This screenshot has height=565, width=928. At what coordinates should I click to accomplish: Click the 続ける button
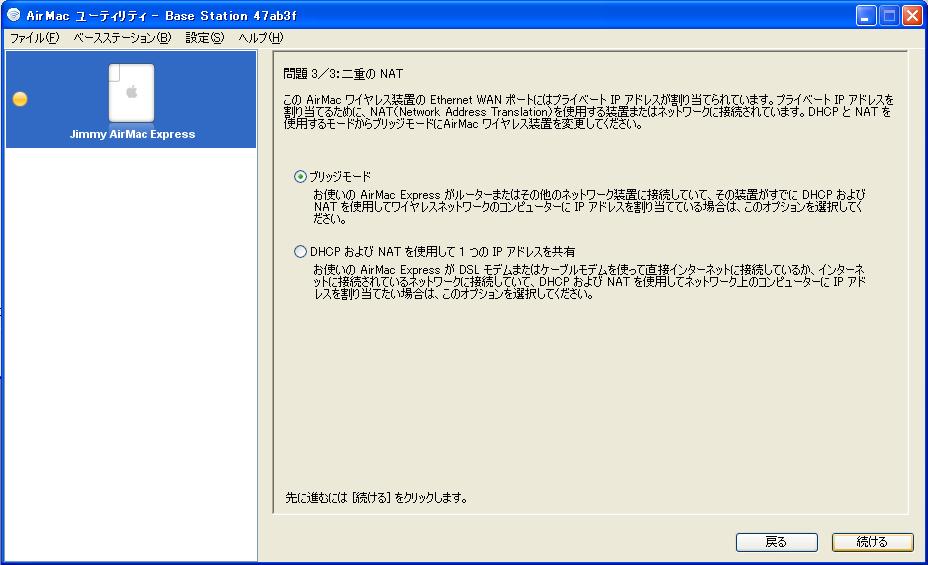[x=872, y=542]
